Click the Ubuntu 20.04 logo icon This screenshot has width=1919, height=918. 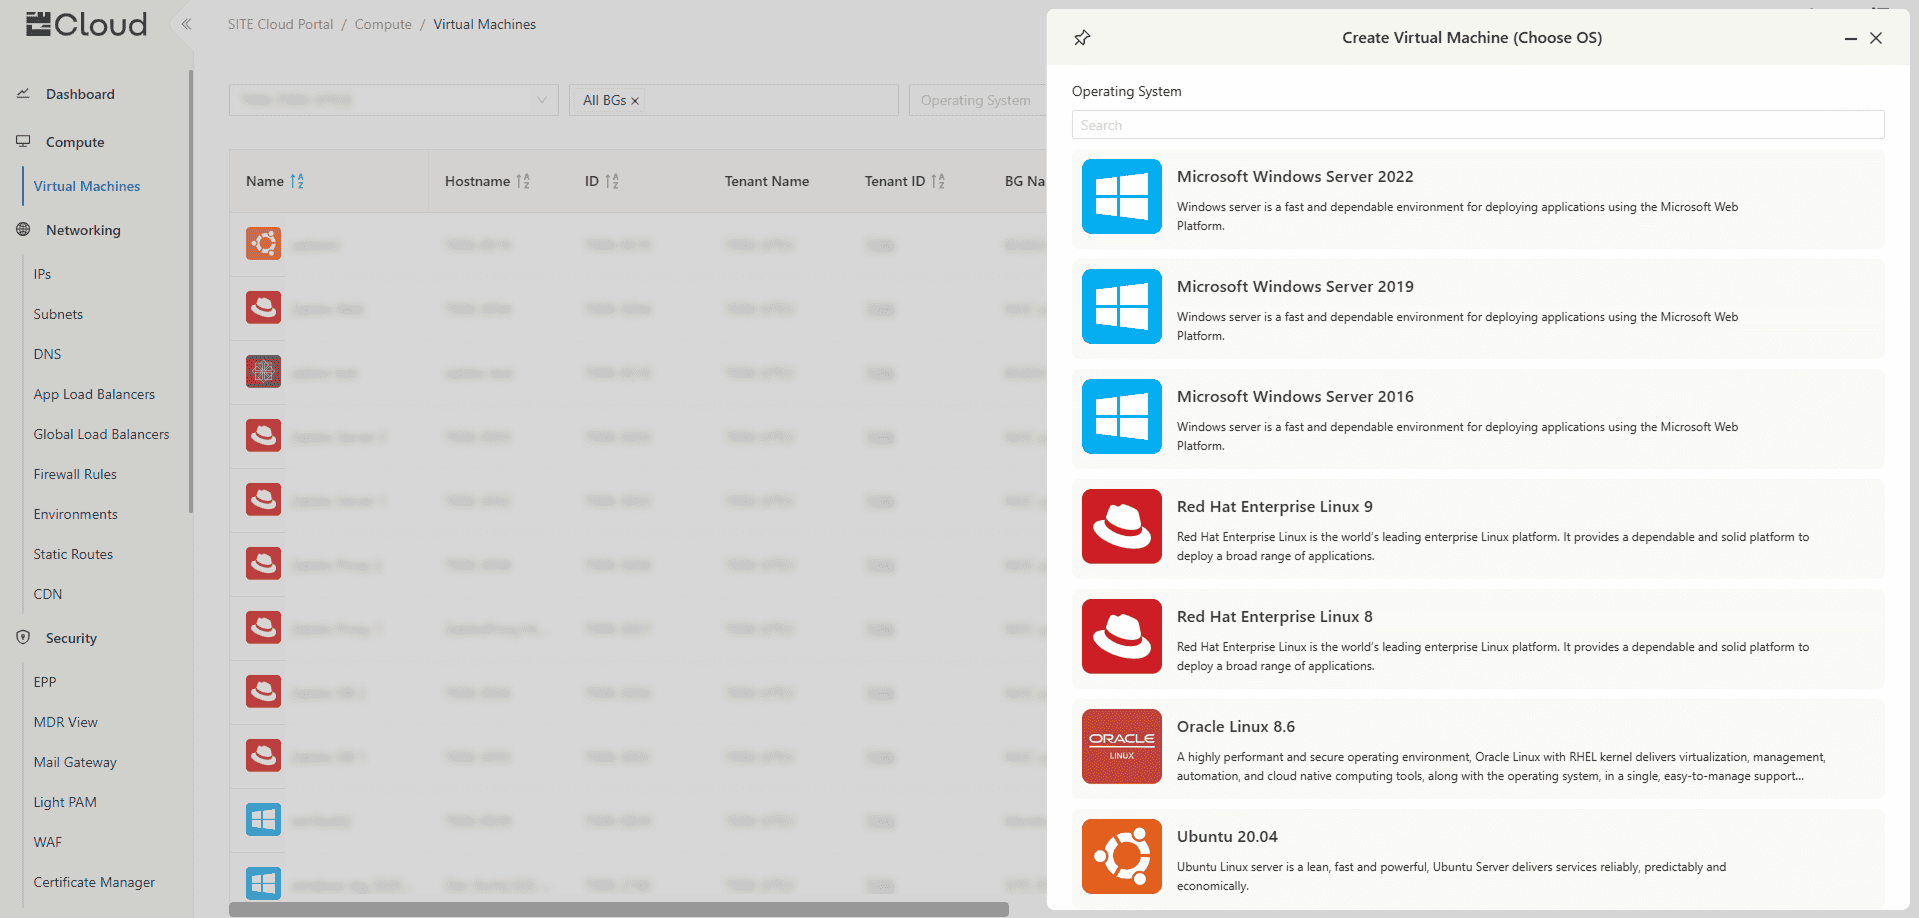(1121, 857)
